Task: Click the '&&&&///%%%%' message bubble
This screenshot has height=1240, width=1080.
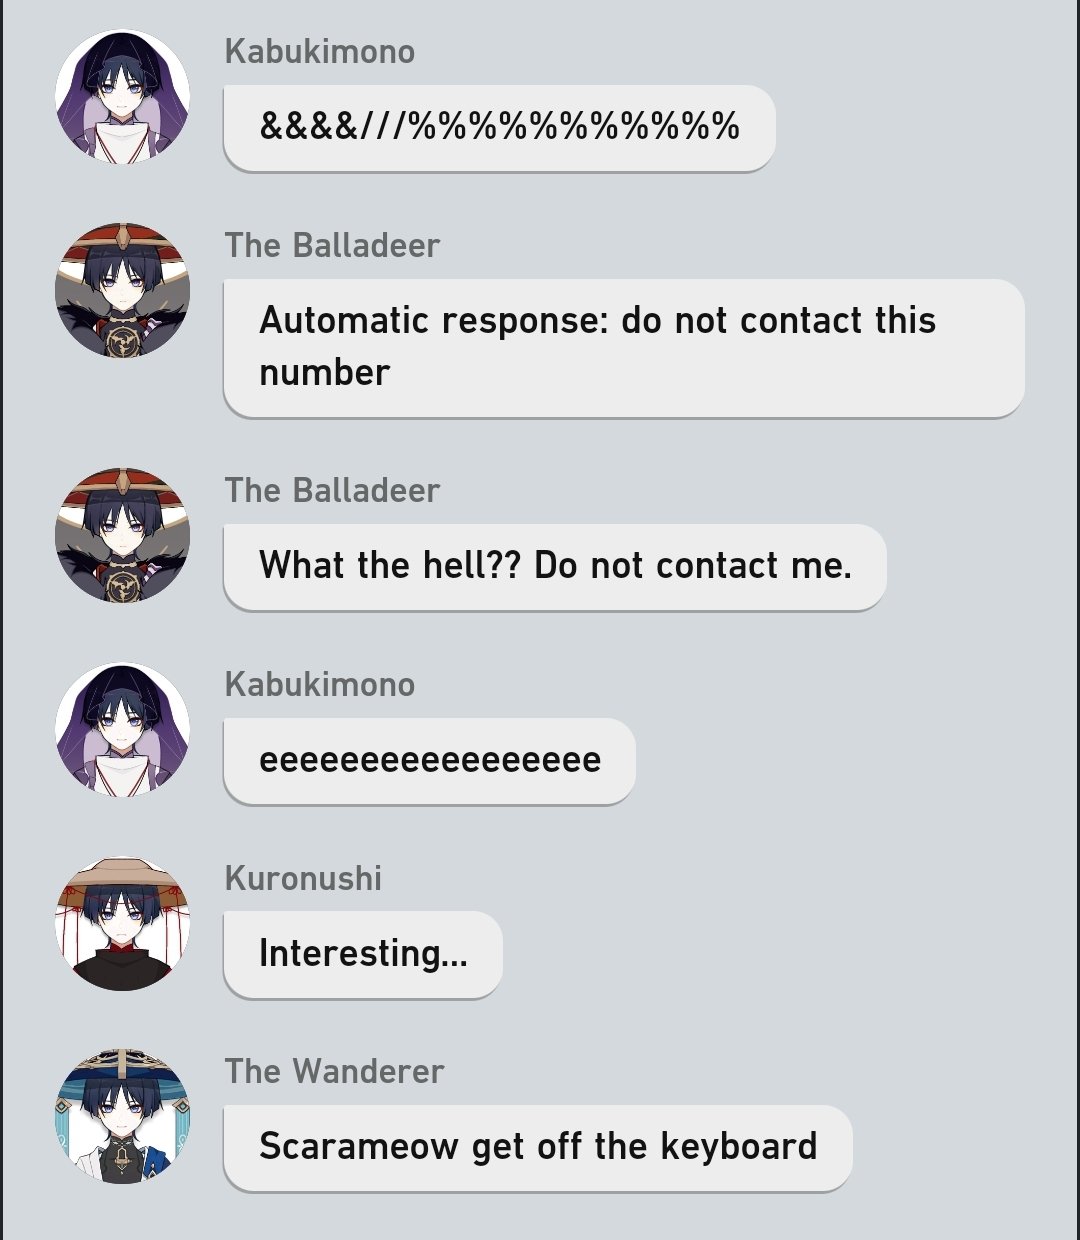Action: pos(499,128)
